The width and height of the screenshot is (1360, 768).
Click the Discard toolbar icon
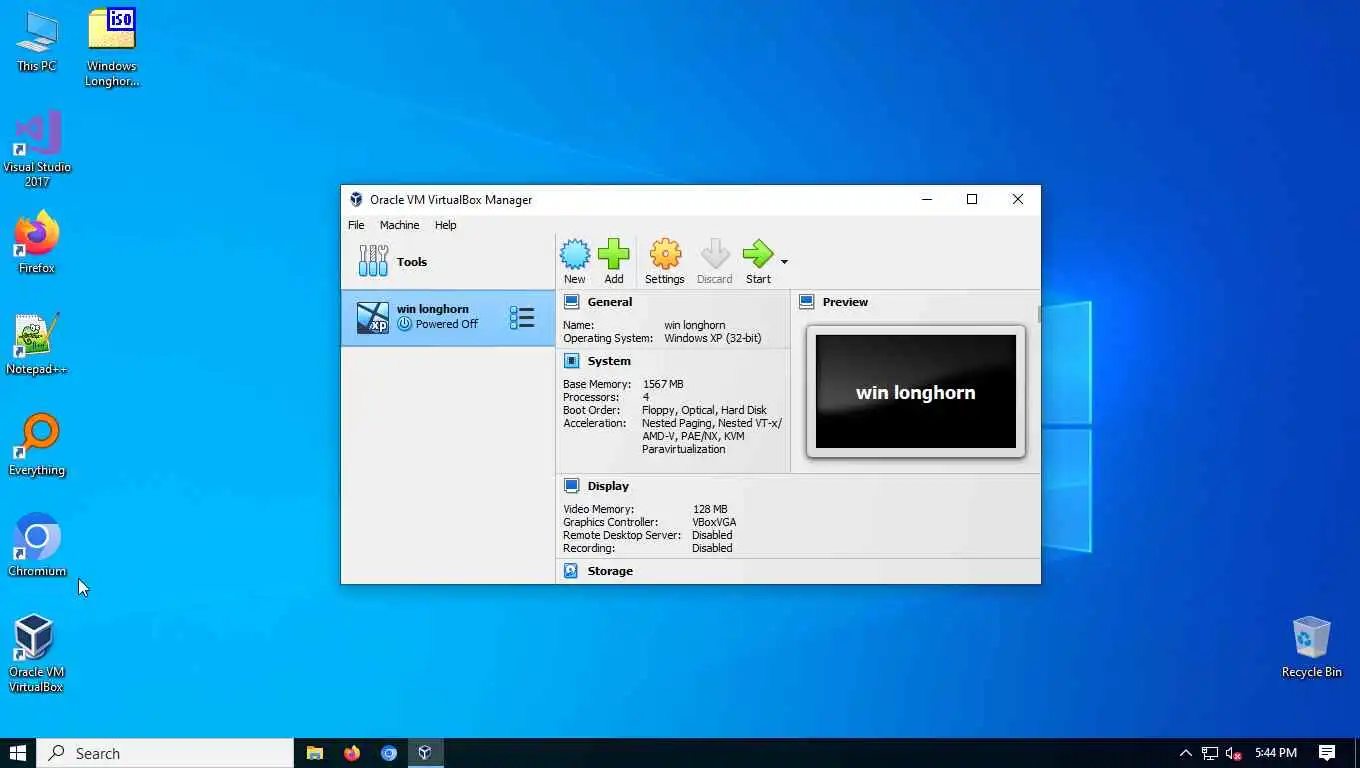click(x=715, y=255)
